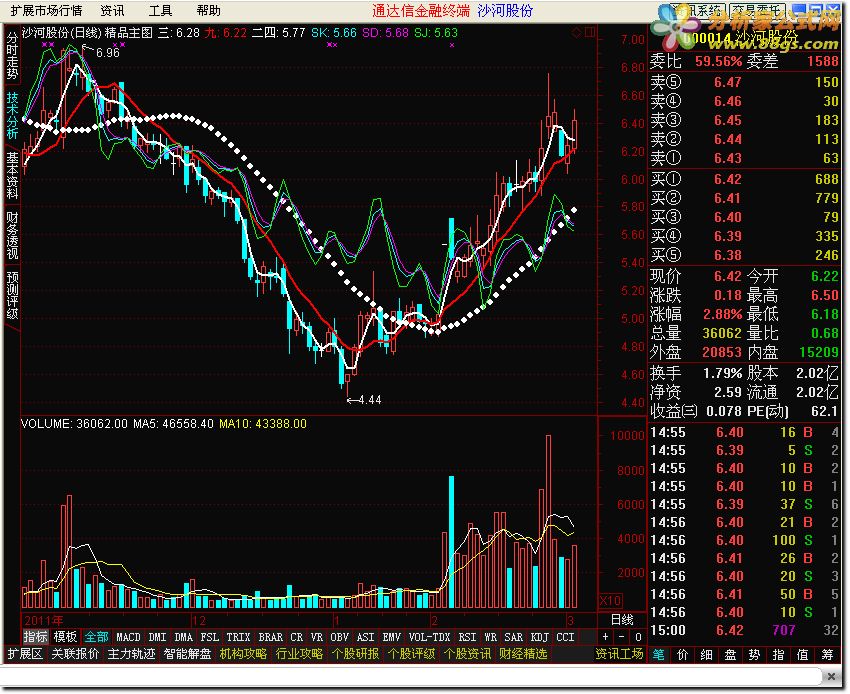This screenshot has width=850, height=694.
Task: Apply the FSL indicator
Action: 210,637
